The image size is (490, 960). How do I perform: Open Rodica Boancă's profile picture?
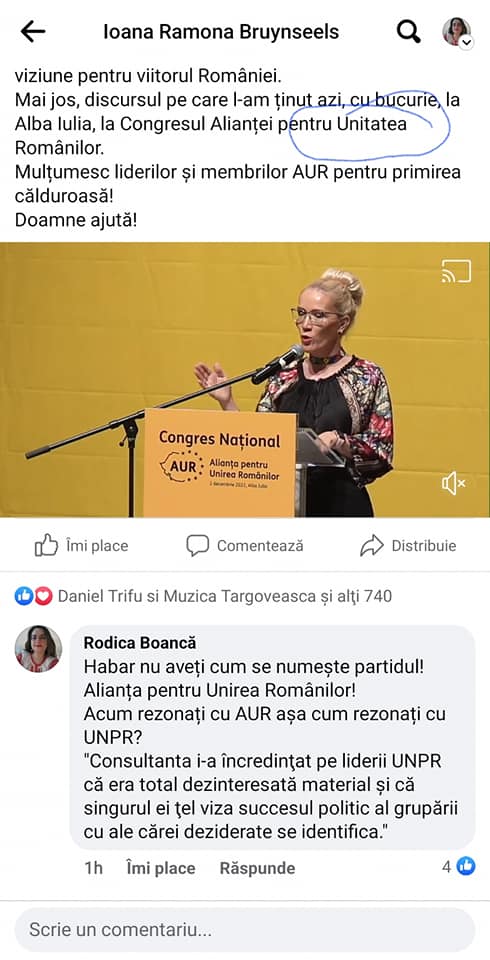[38, 648]
